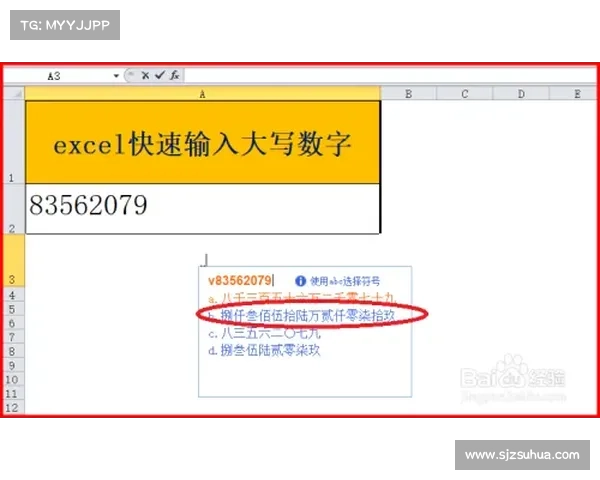600x480 pixels.
Task: Click the www.sjzsuhua.com link
Action: click(x=522, y=455)
